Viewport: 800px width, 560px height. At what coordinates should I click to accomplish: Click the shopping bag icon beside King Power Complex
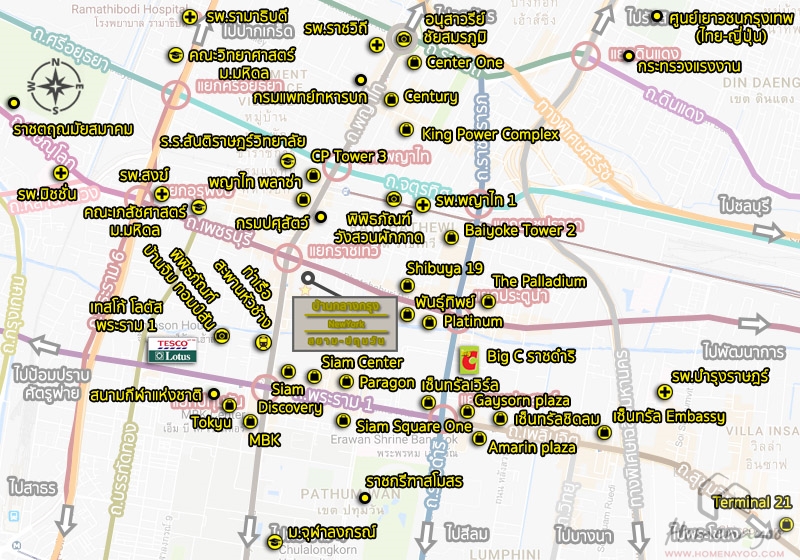click(x=406, y=130)
